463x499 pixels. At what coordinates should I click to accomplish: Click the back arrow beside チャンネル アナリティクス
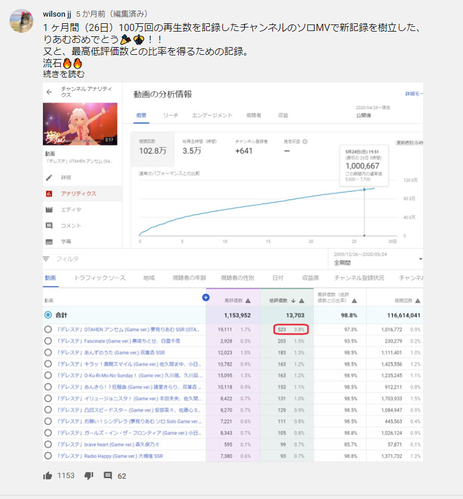tap(49, 92)
